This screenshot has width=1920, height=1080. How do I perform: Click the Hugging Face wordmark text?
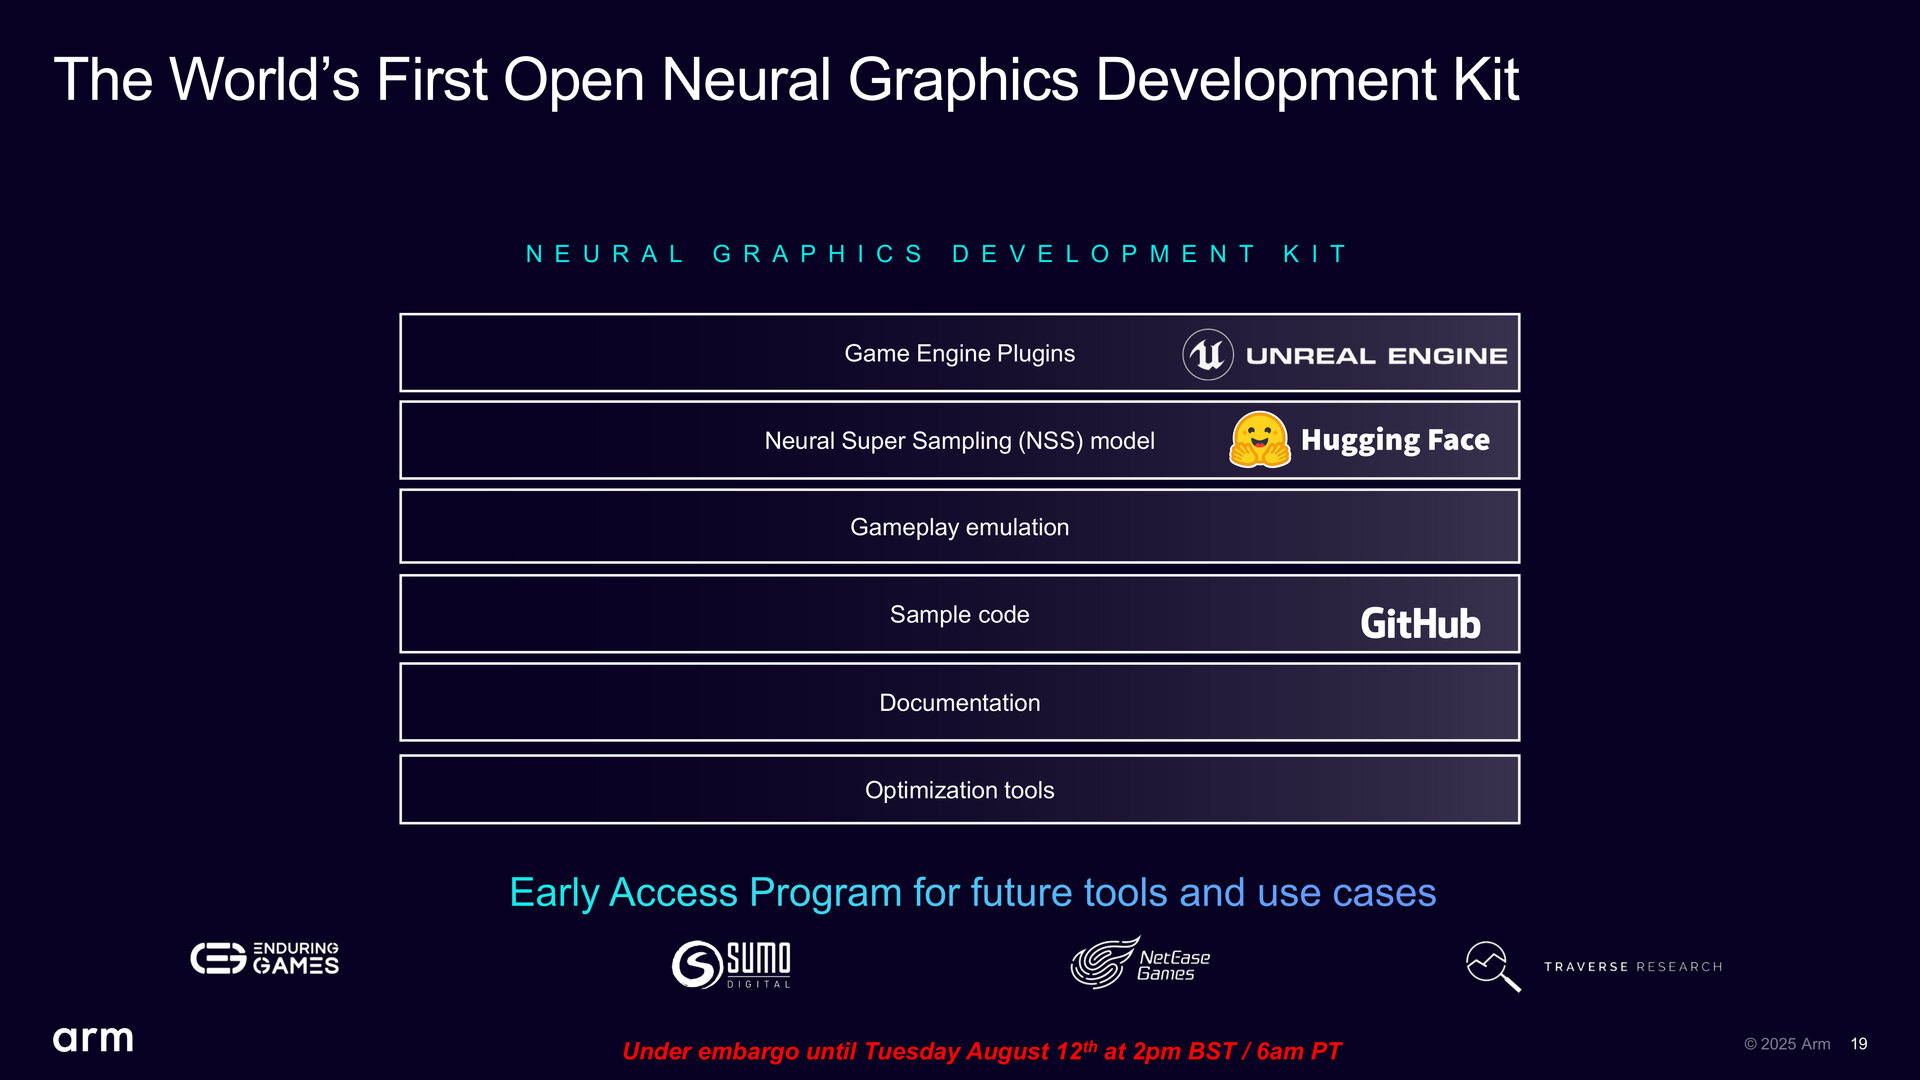[1395, 440]
